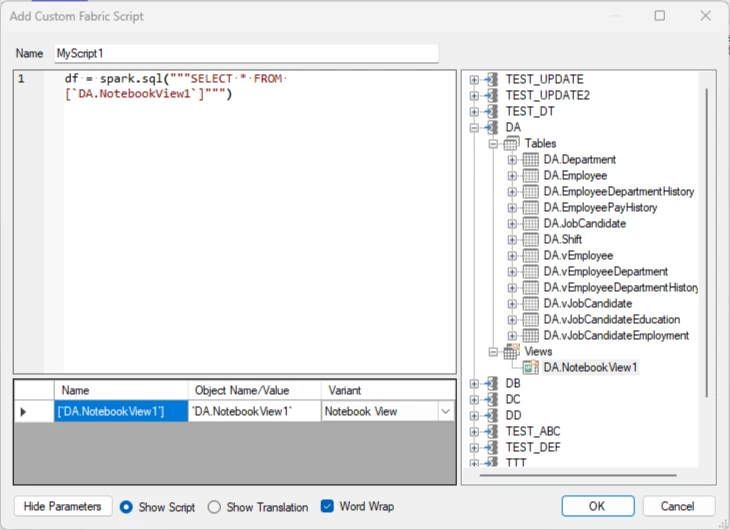Screen dimensions: 730x530
Task: Select the TEST_DEF tree label
Action: coord(533,448)
